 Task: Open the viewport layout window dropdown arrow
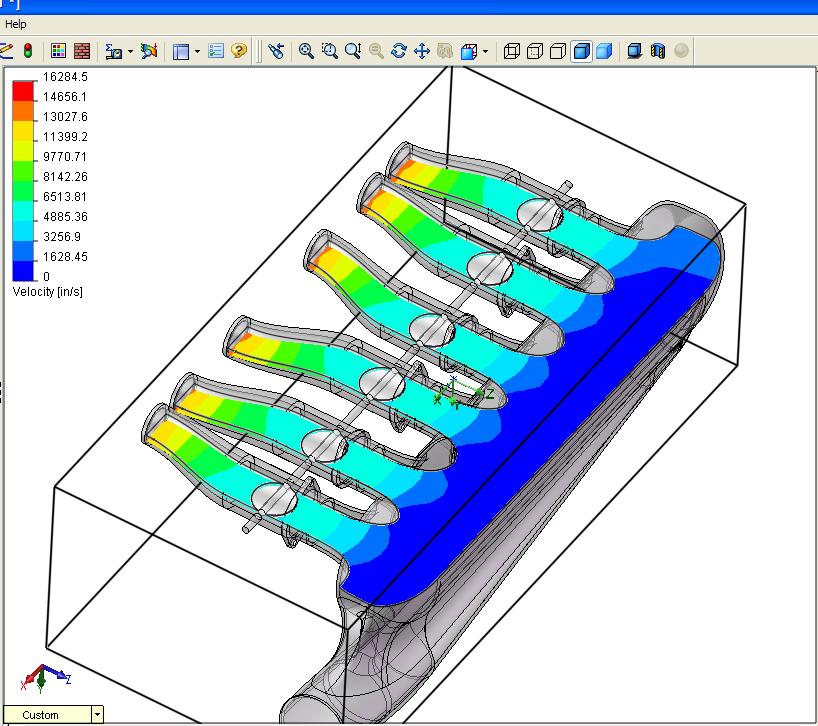click(x=197, y=50)
